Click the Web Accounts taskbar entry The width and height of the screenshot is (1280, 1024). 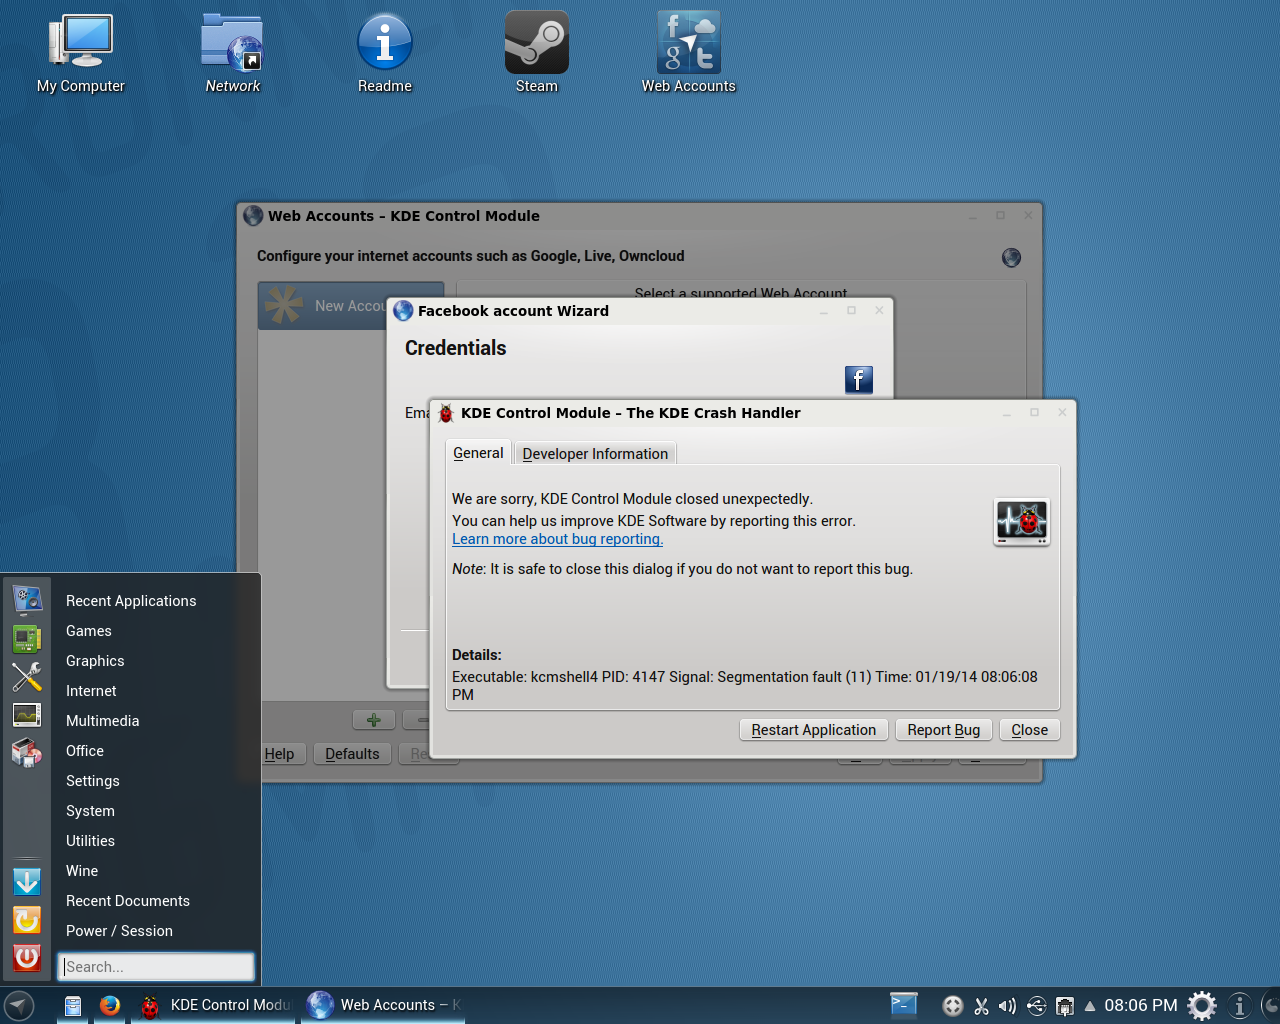[385, 1005]
